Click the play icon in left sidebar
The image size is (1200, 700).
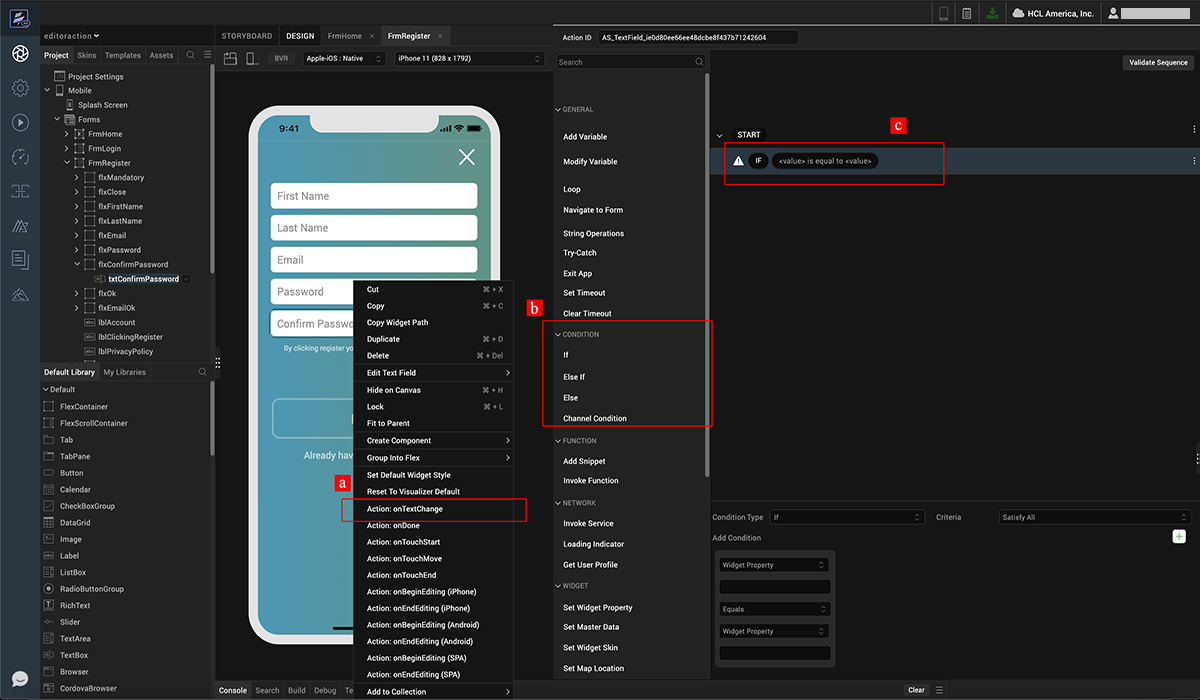click(20, 122)
